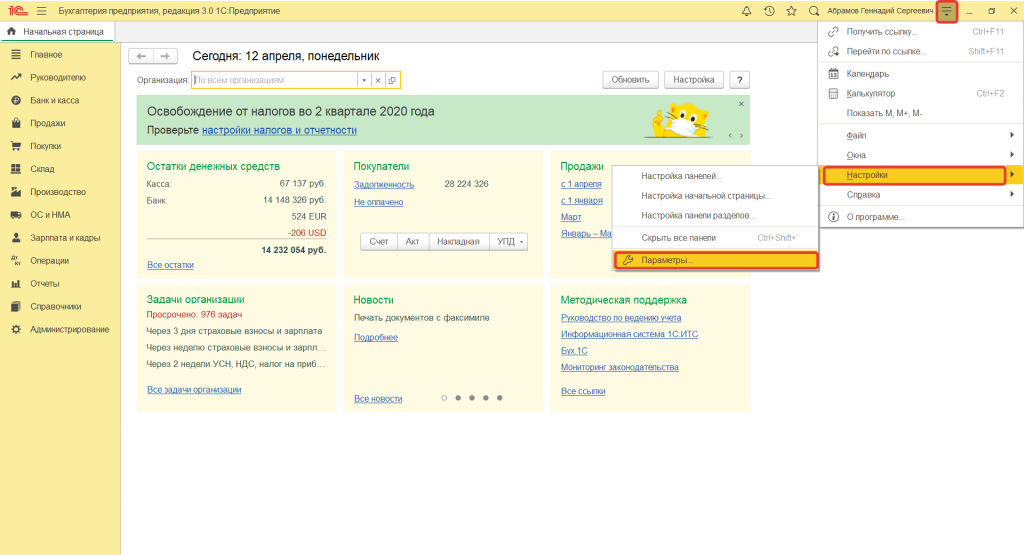Close the tax exemption banner
This screenshot has height=555, width=1024.
click(x=741, y=103)
